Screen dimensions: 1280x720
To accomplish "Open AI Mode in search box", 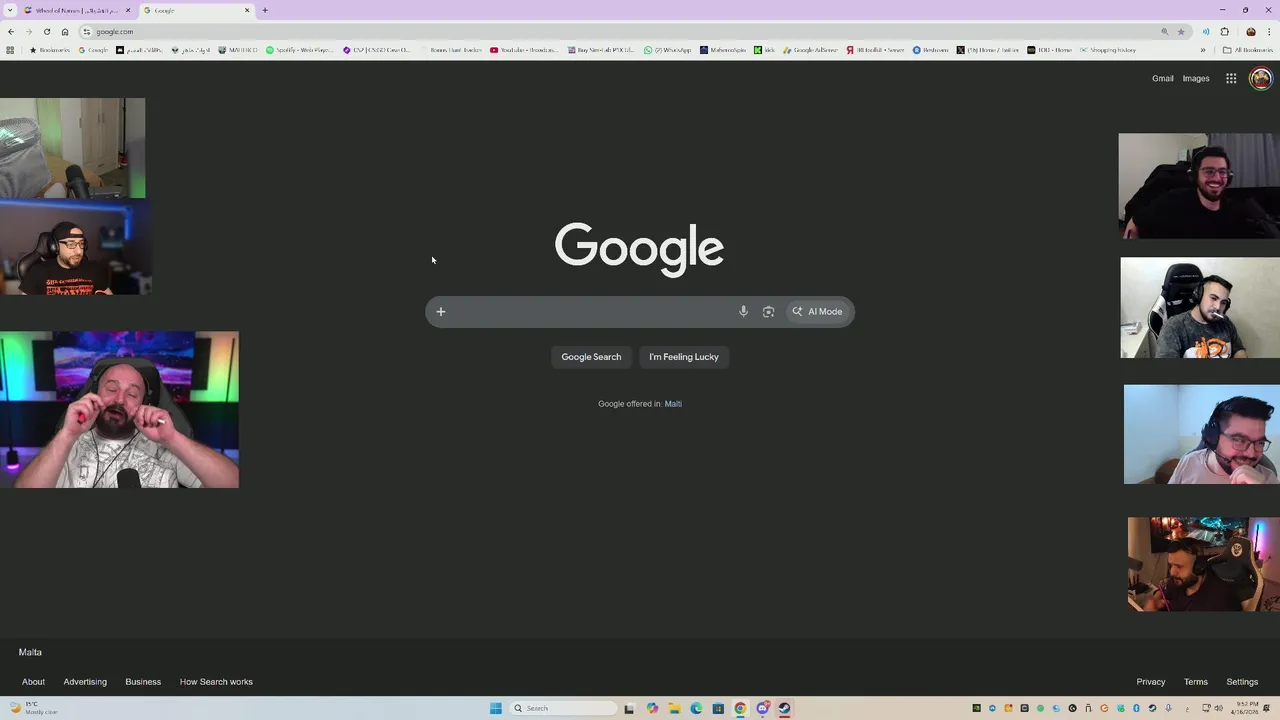I will point(818,312).
